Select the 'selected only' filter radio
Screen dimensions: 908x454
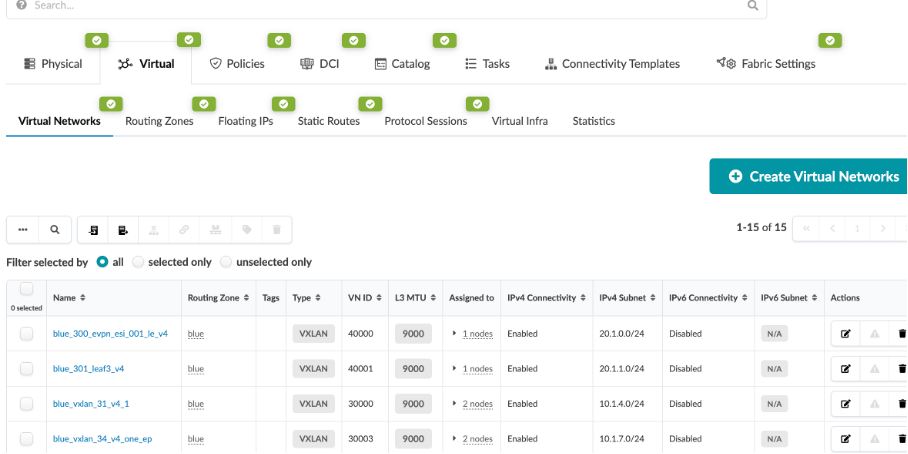click(x=140, y=262)
